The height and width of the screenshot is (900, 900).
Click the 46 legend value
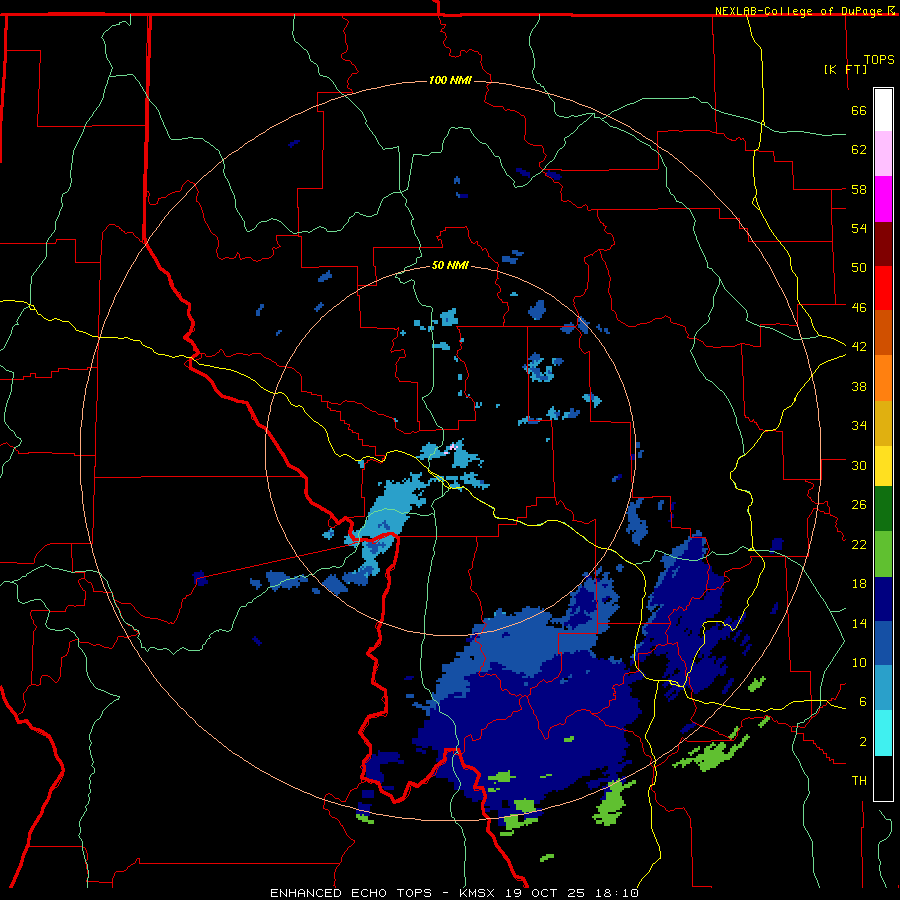click(x=859, y=307)
